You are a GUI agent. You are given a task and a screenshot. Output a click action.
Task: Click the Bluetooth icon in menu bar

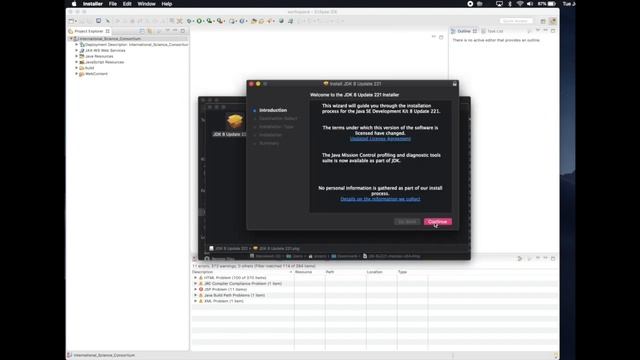[510, 4]
